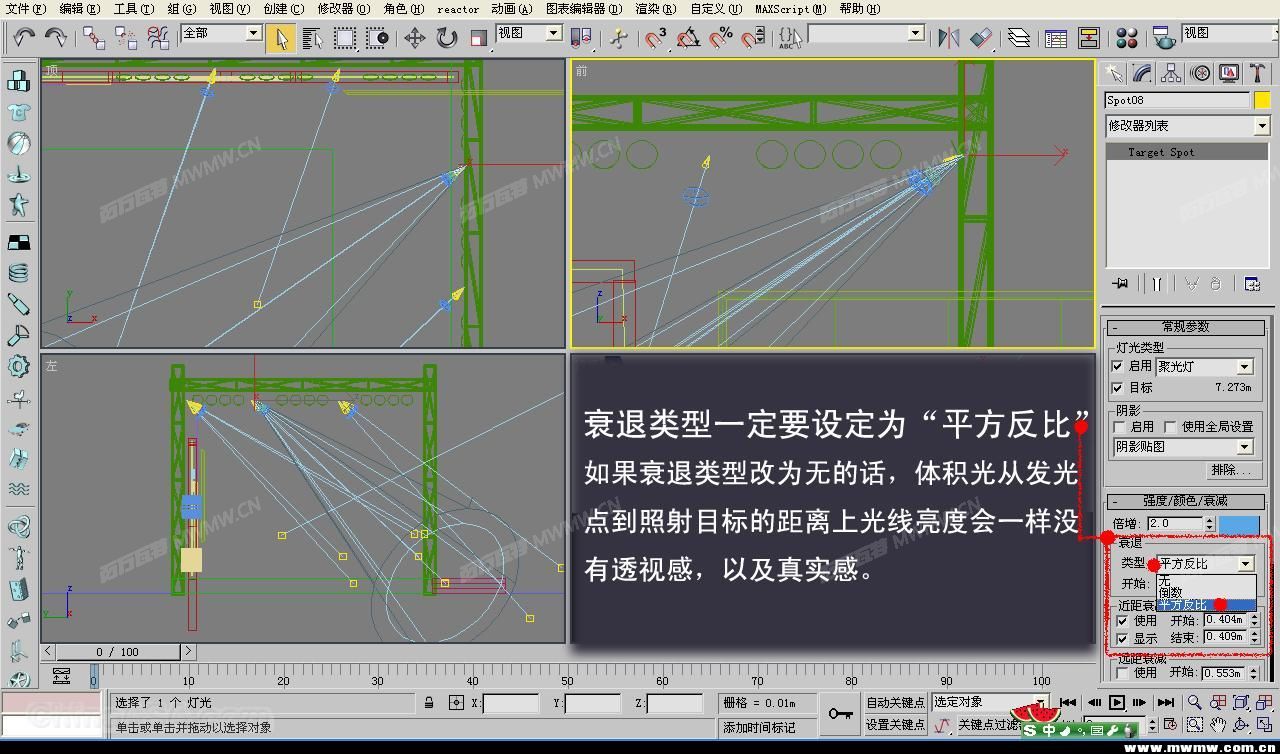Viewport: 1280px width, 754px height.
Task: Open the MAXScript menu
Action: click(x=790, y=9)
